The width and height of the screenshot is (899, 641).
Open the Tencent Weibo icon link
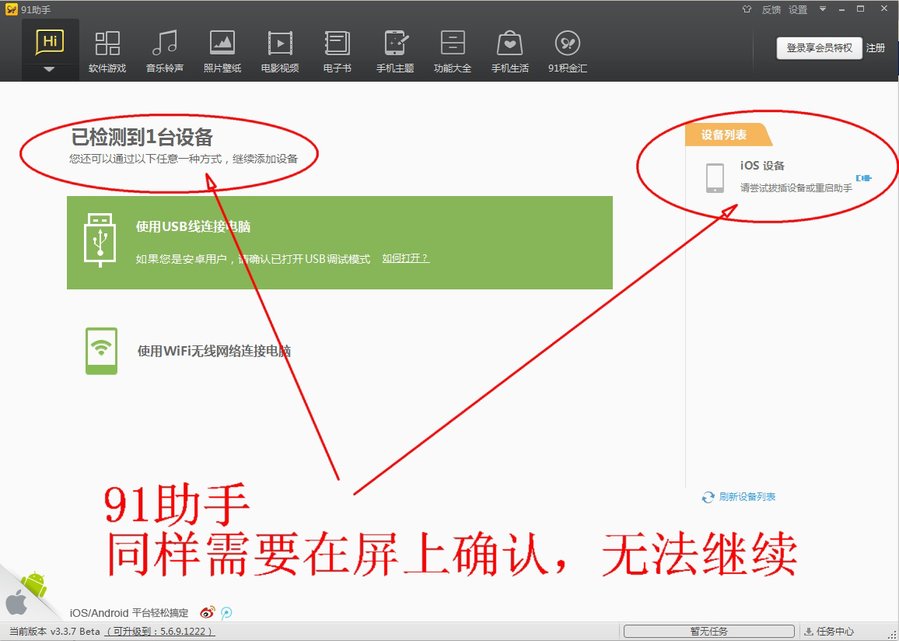[x=227, y=613]
